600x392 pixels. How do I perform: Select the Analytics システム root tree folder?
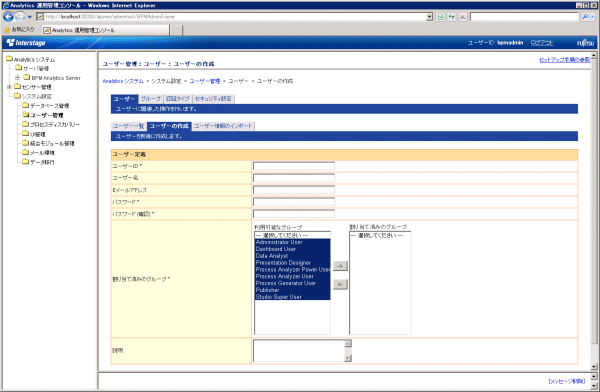[x=31, y=59]
